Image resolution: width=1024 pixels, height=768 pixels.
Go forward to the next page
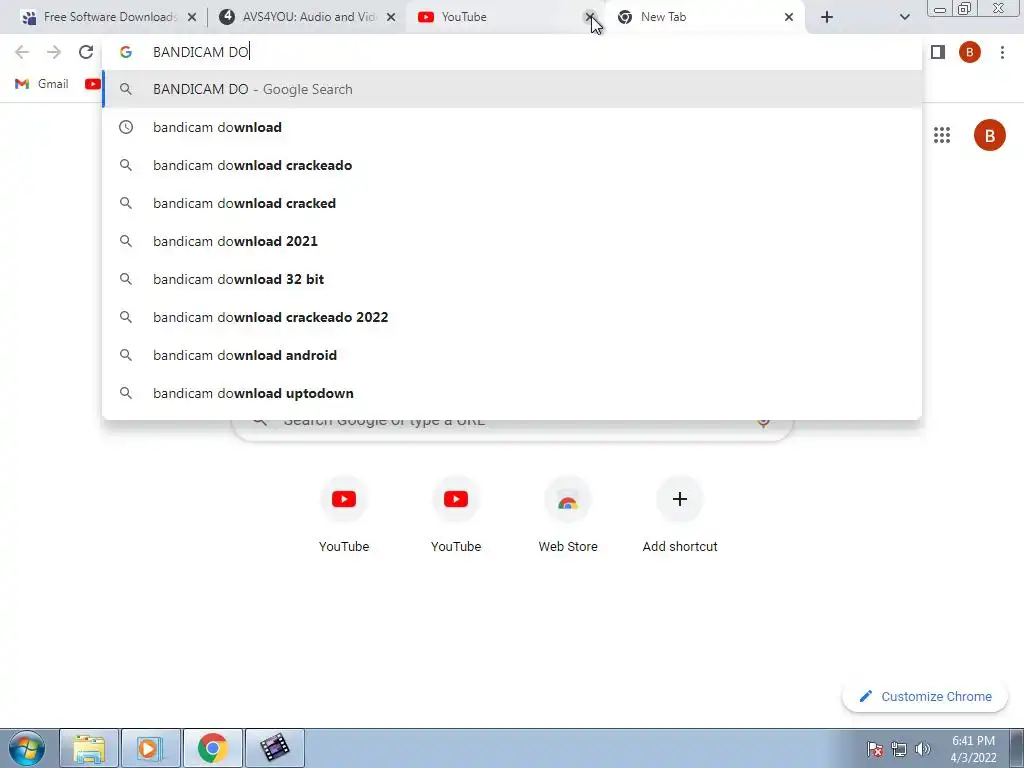[54, 52]
